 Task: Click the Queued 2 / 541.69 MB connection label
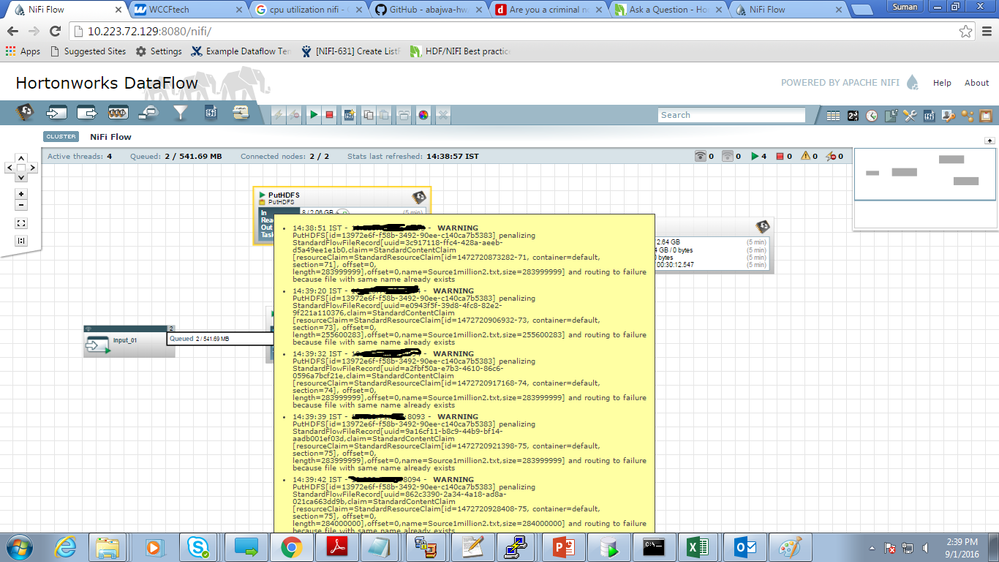click(219, 338)
